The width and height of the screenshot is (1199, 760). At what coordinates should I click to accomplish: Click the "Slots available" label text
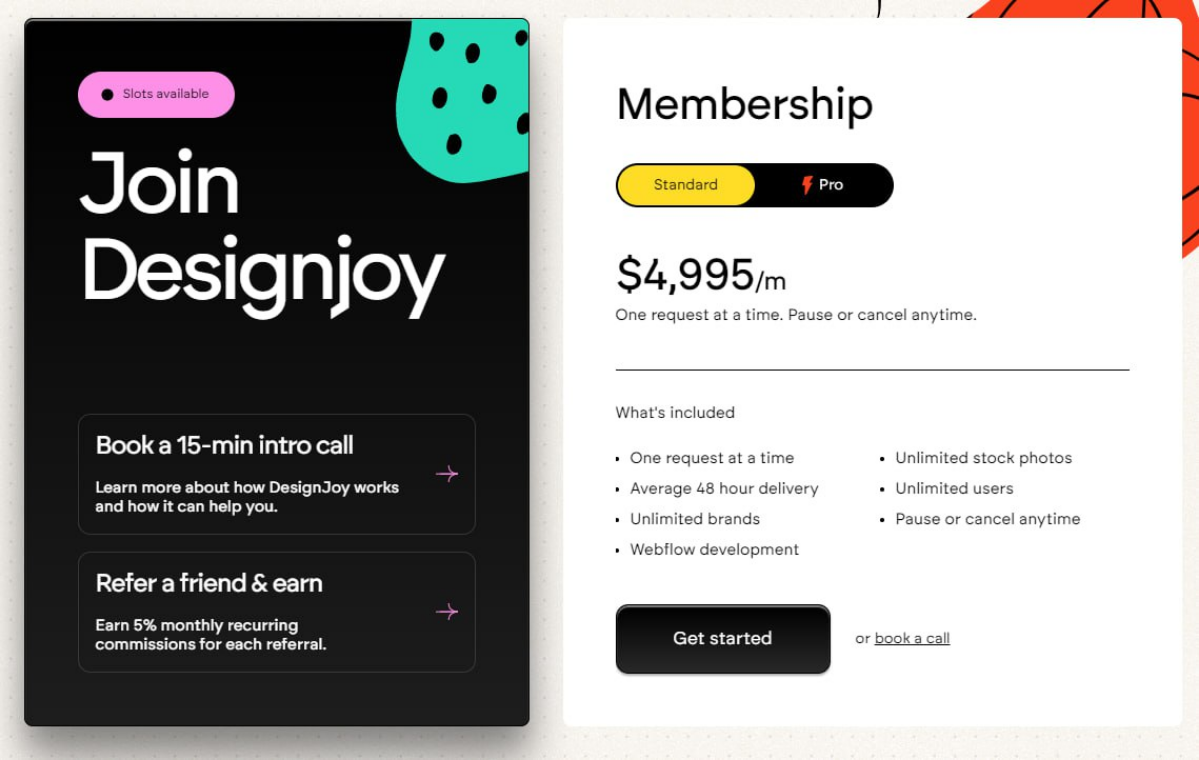(x=166, y=94)
